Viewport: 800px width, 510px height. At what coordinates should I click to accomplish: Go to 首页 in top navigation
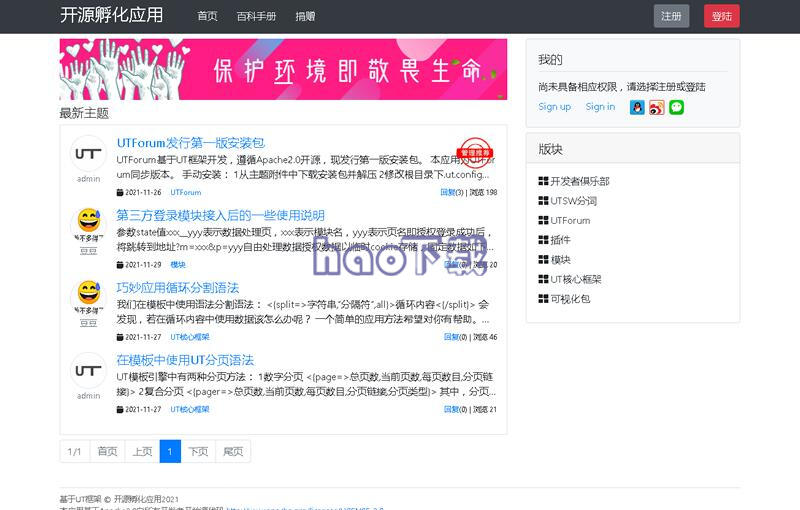[207, 16]
